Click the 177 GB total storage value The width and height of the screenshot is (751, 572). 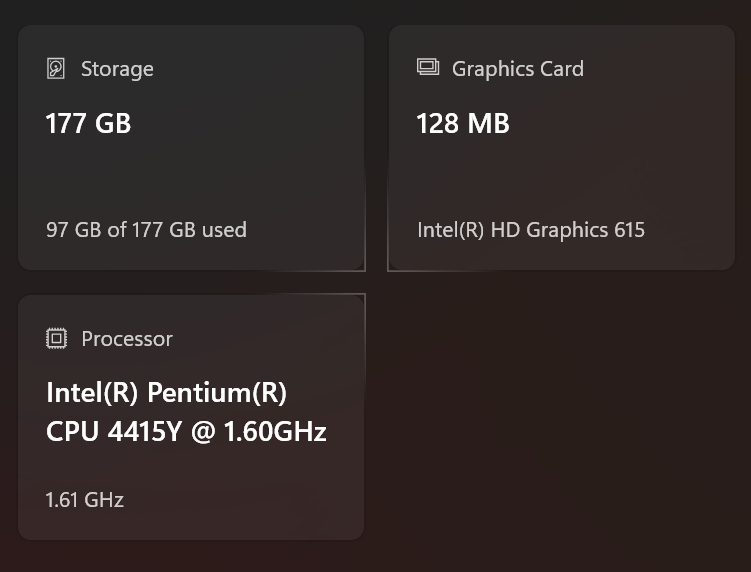(88, 124)
